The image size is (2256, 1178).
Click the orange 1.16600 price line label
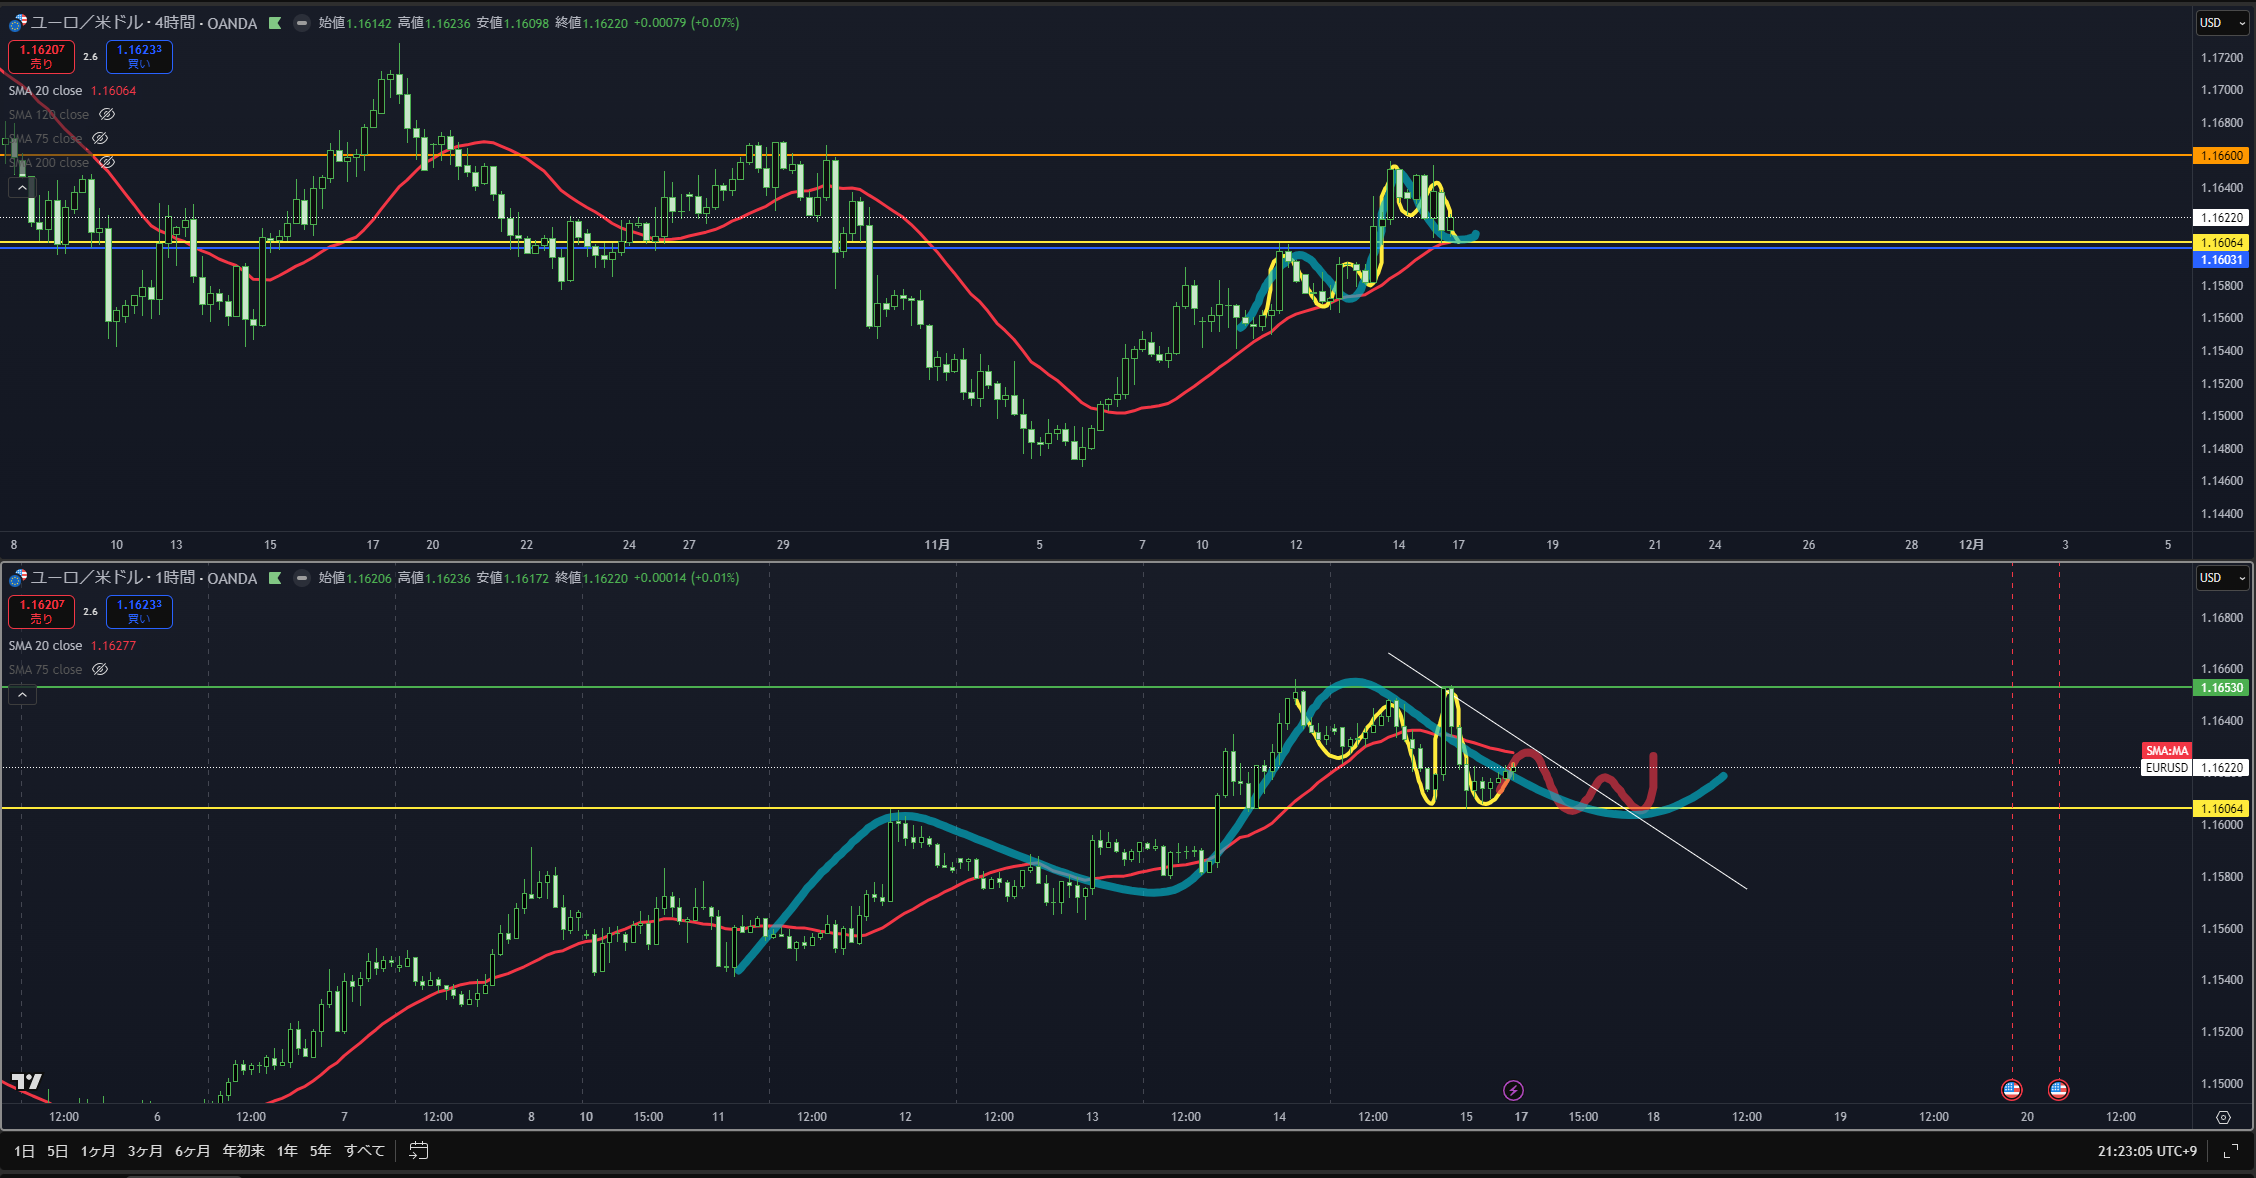tap(2221, 156)
